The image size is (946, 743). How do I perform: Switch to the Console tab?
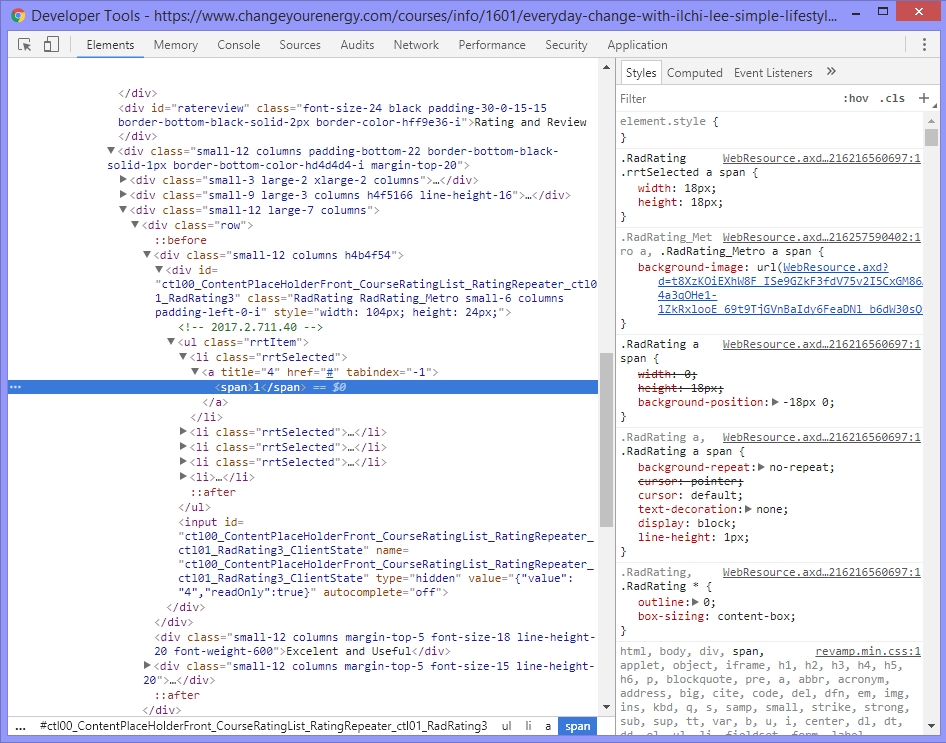[x=239, y=45]
